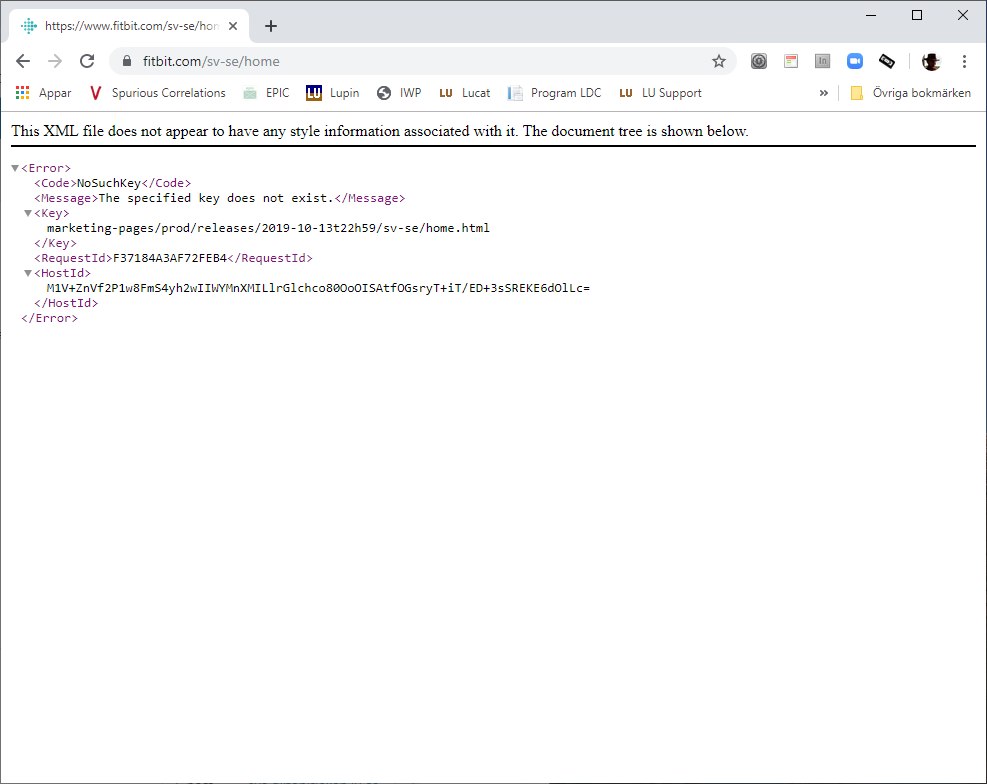
Task: Click the profile avatar in the toolbar
Action: coord(931,61)
